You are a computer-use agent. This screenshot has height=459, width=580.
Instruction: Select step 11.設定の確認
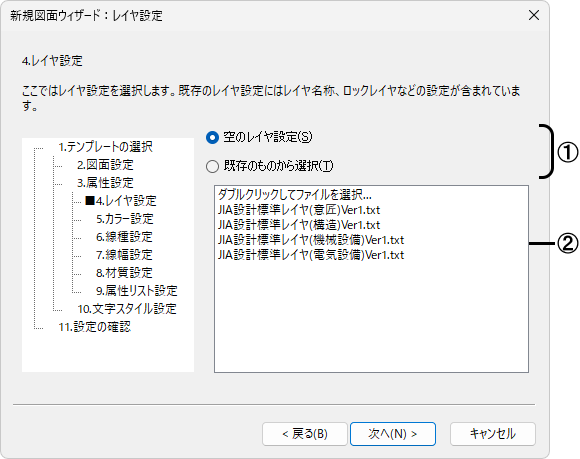[95, 327]
